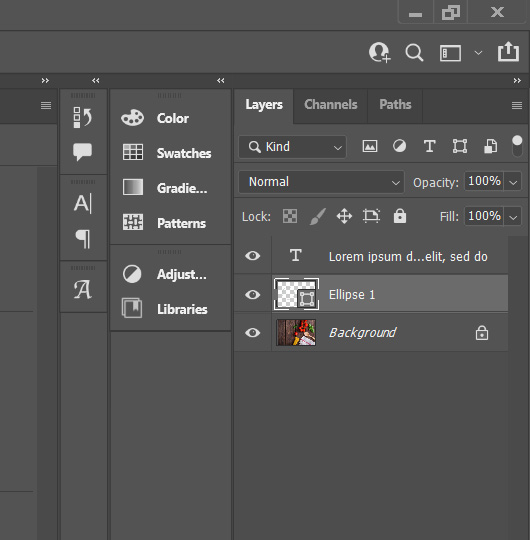Expand the Color/Swatches dock arrows
The height and width of the screenshot is (540, 530).
click(x=221, y=81)
